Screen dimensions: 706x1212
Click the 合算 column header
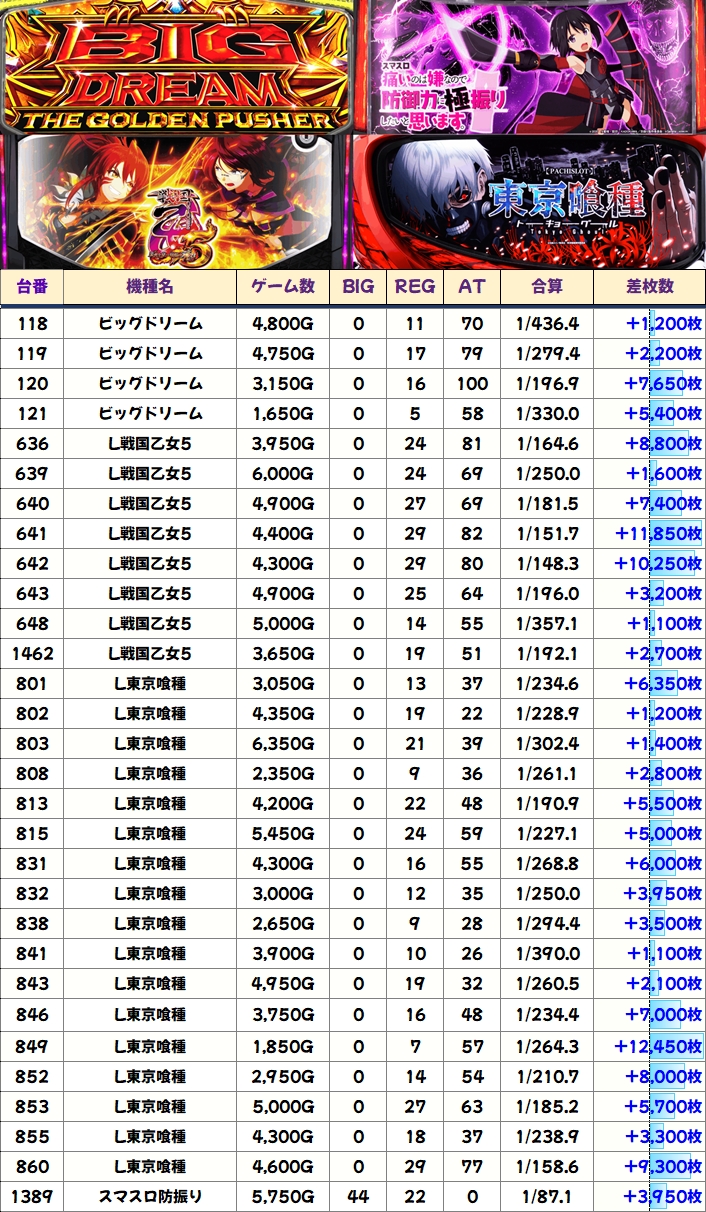(x=547, y=287)
